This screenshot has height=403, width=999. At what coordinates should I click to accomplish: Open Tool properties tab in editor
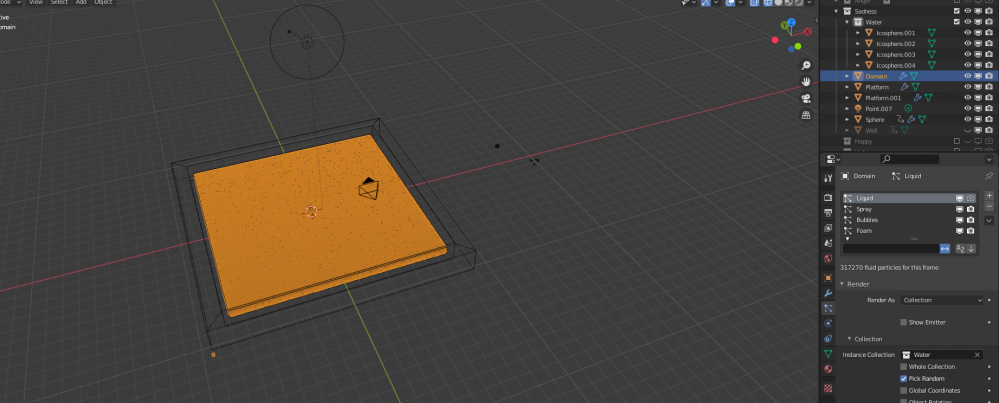(828, 178)
